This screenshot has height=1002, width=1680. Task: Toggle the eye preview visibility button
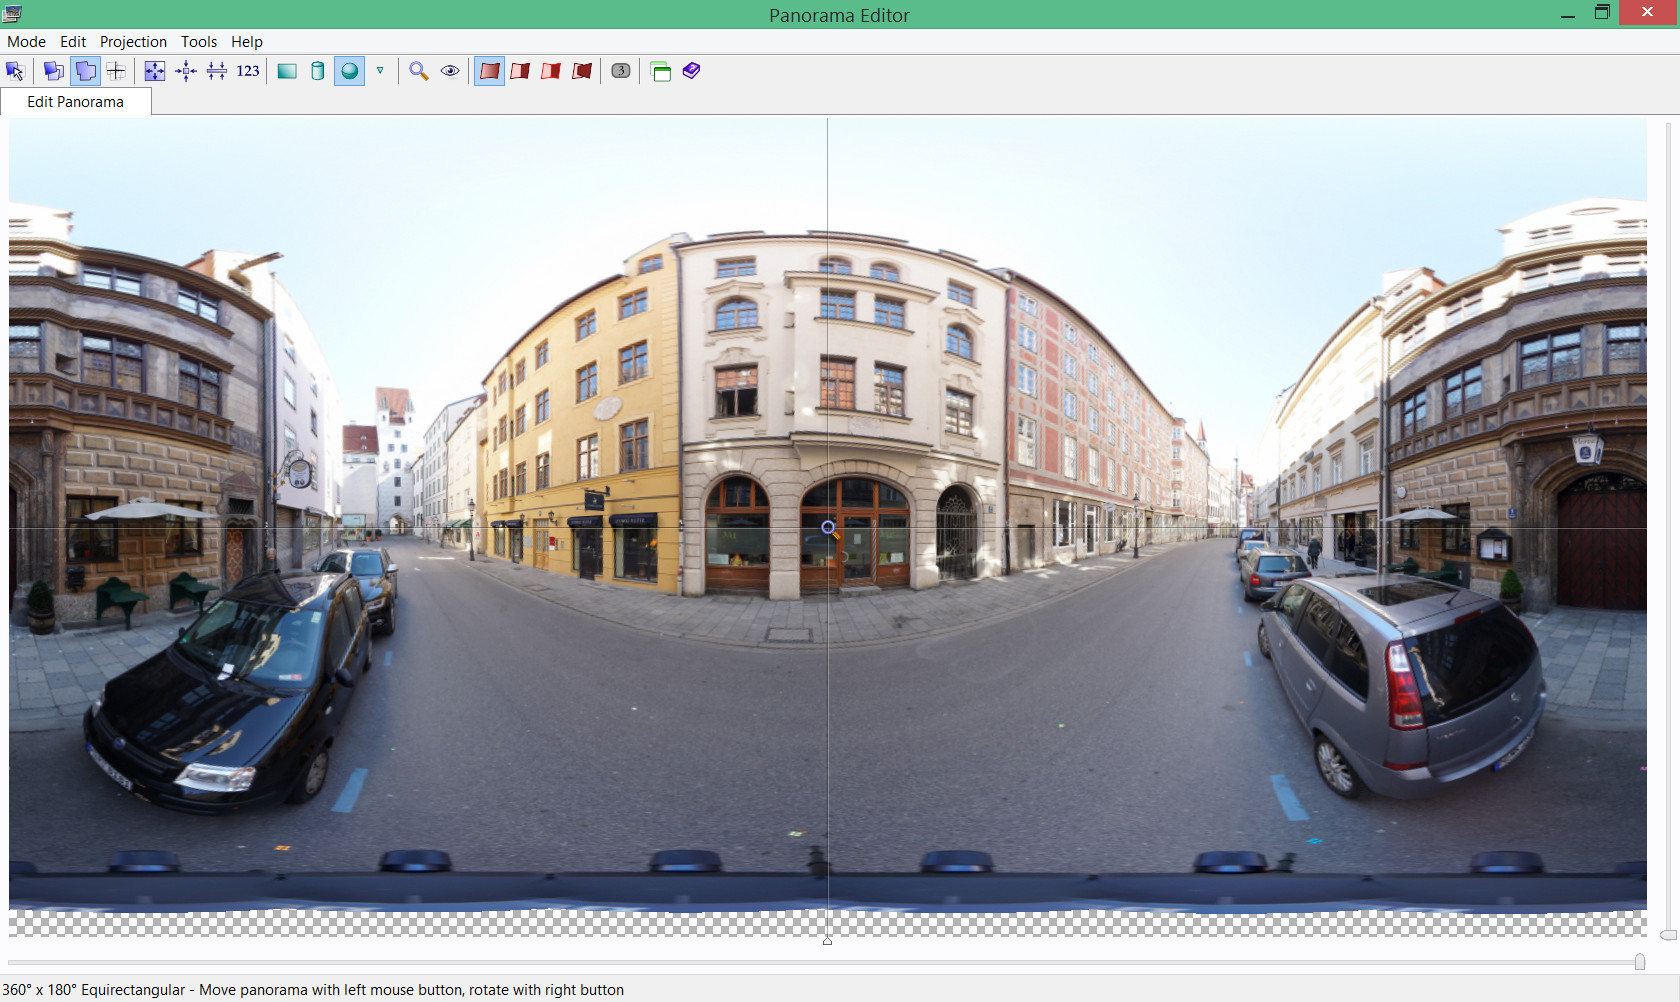coord(450,71)
